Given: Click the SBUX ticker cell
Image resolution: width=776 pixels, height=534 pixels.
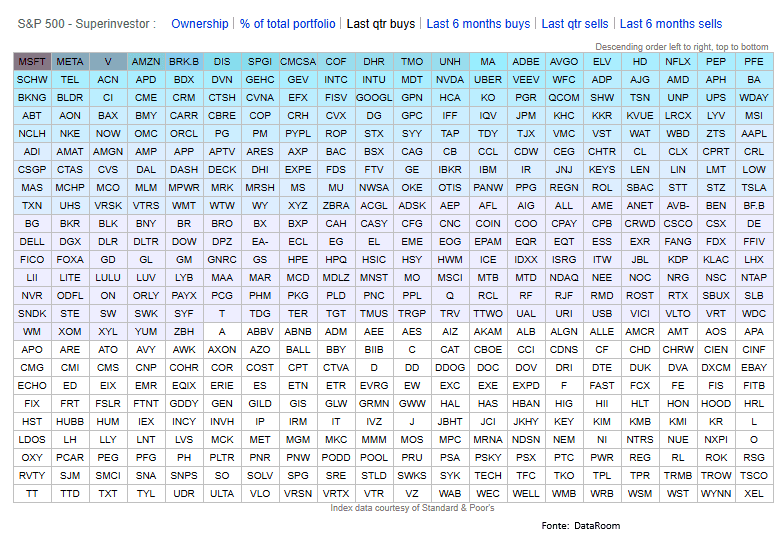Looking at the screenshot, I should point(716,295).
